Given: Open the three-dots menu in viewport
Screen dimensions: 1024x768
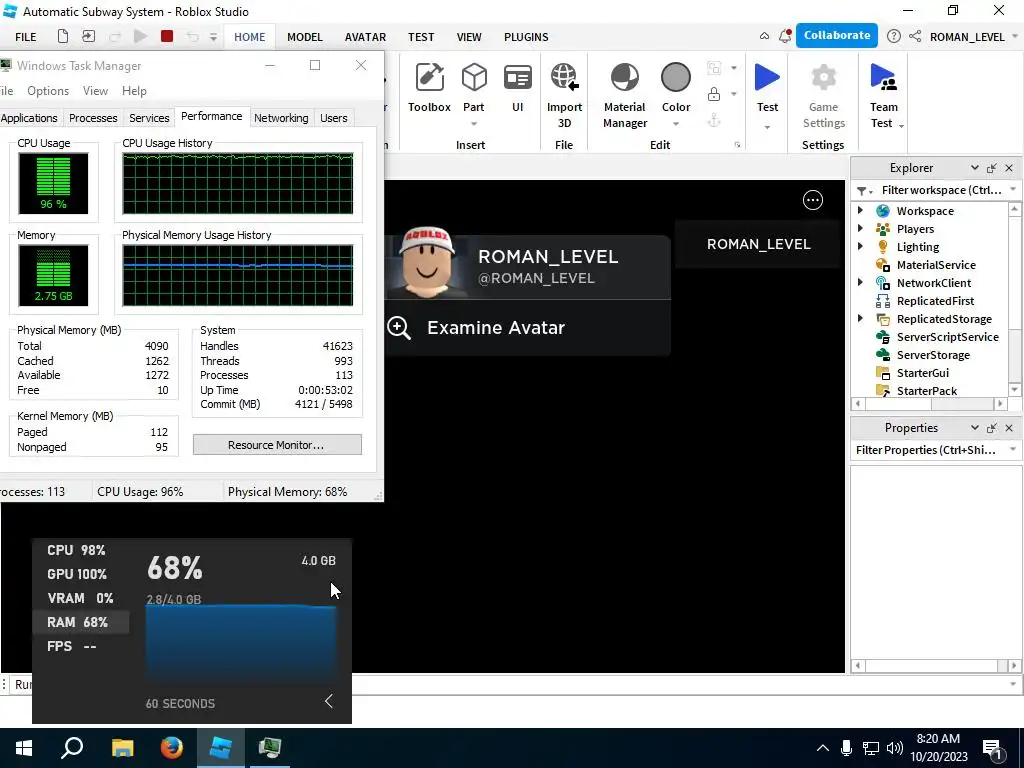Looking at the screenshot, I should click(x=812, y=200).
